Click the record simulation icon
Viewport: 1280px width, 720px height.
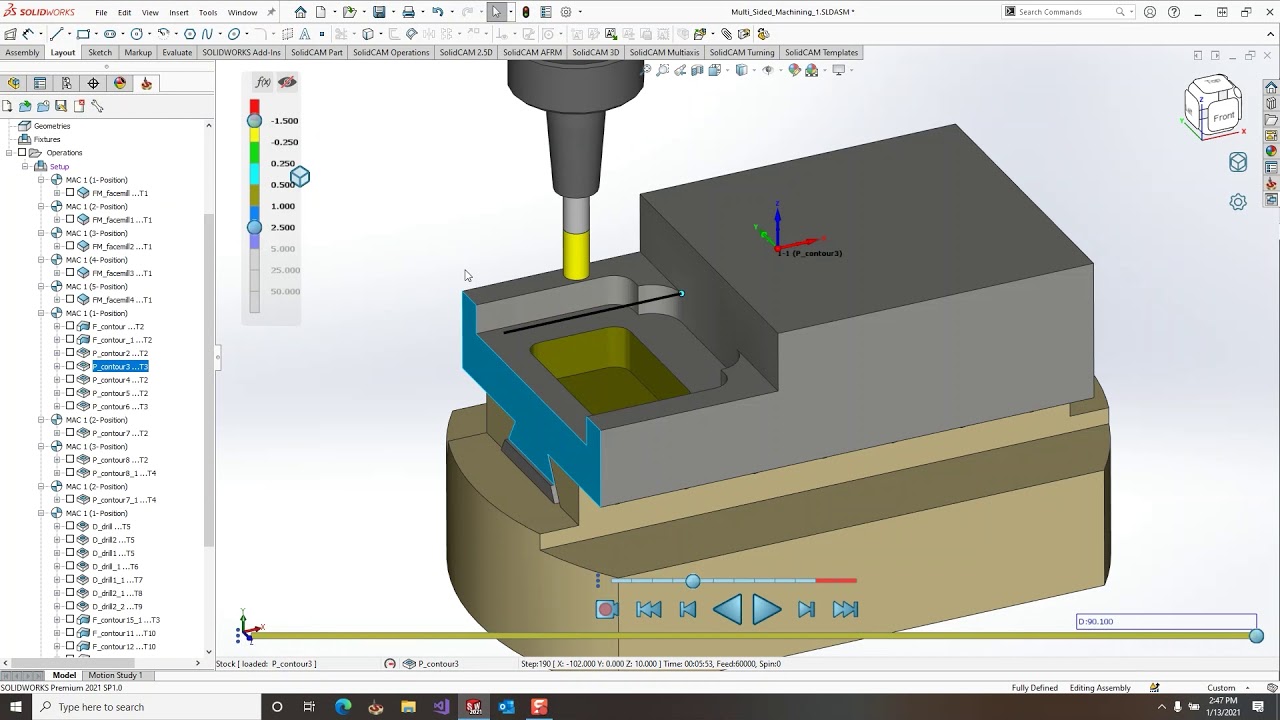pos(606,609)
